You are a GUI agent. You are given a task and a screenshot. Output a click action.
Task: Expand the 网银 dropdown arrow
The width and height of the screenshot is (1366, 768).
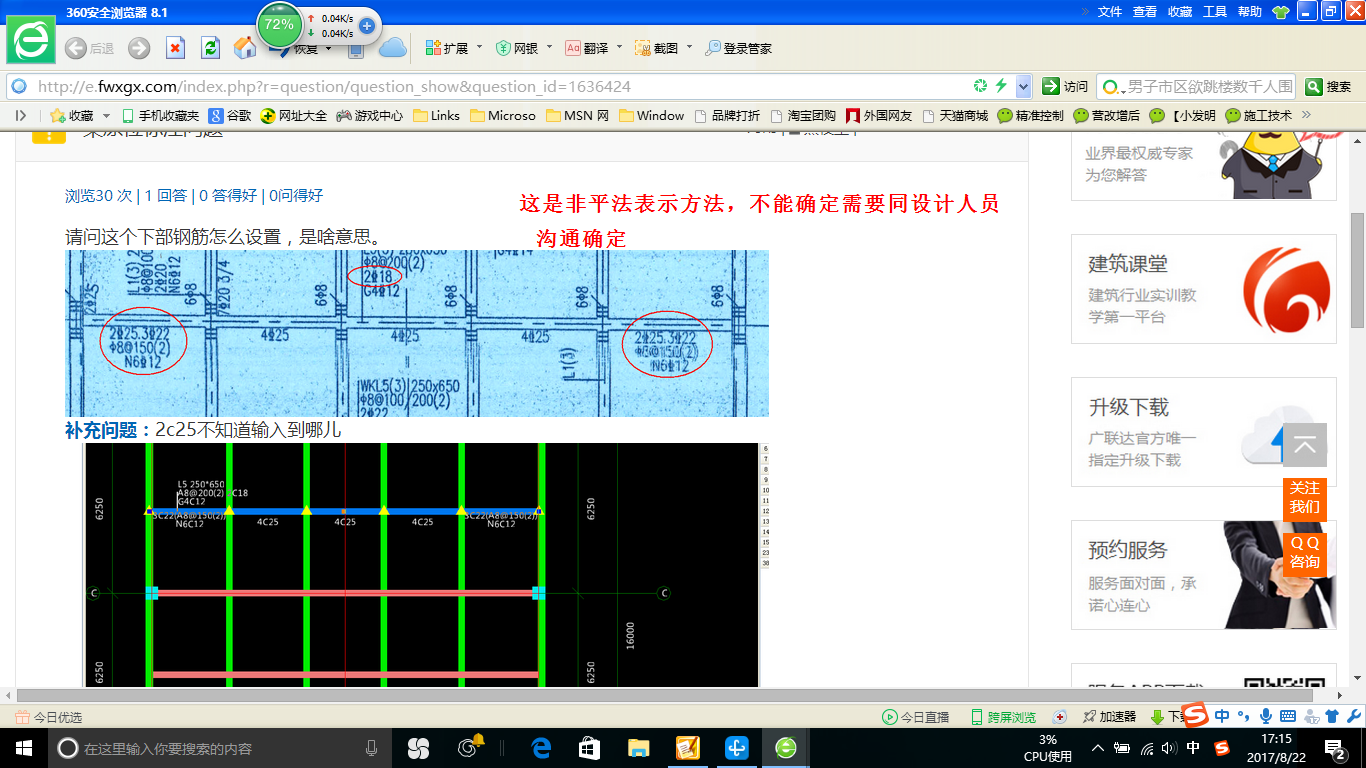tap(549, 47)
